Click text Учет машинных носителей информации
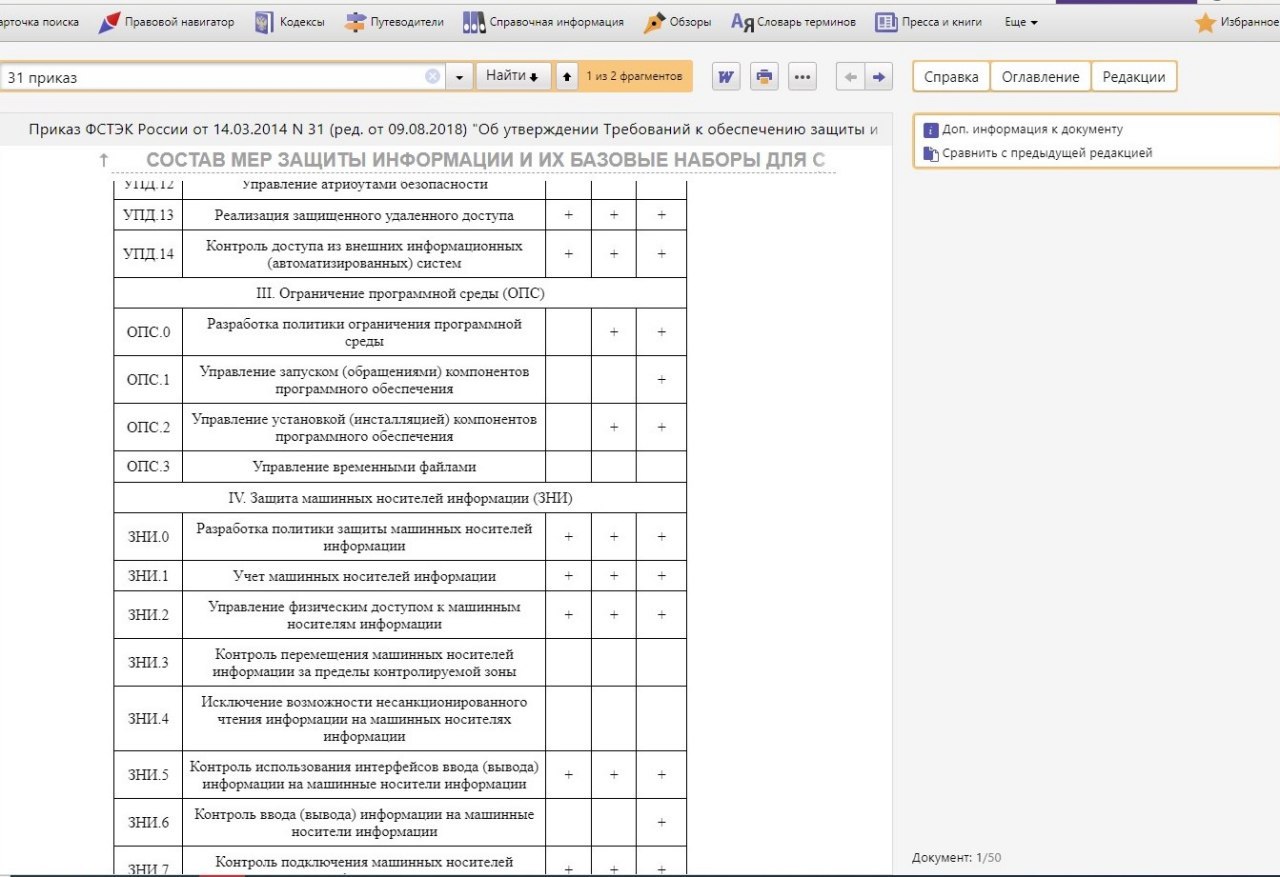This screenshot has height=877, width=1280. [364, 576]
